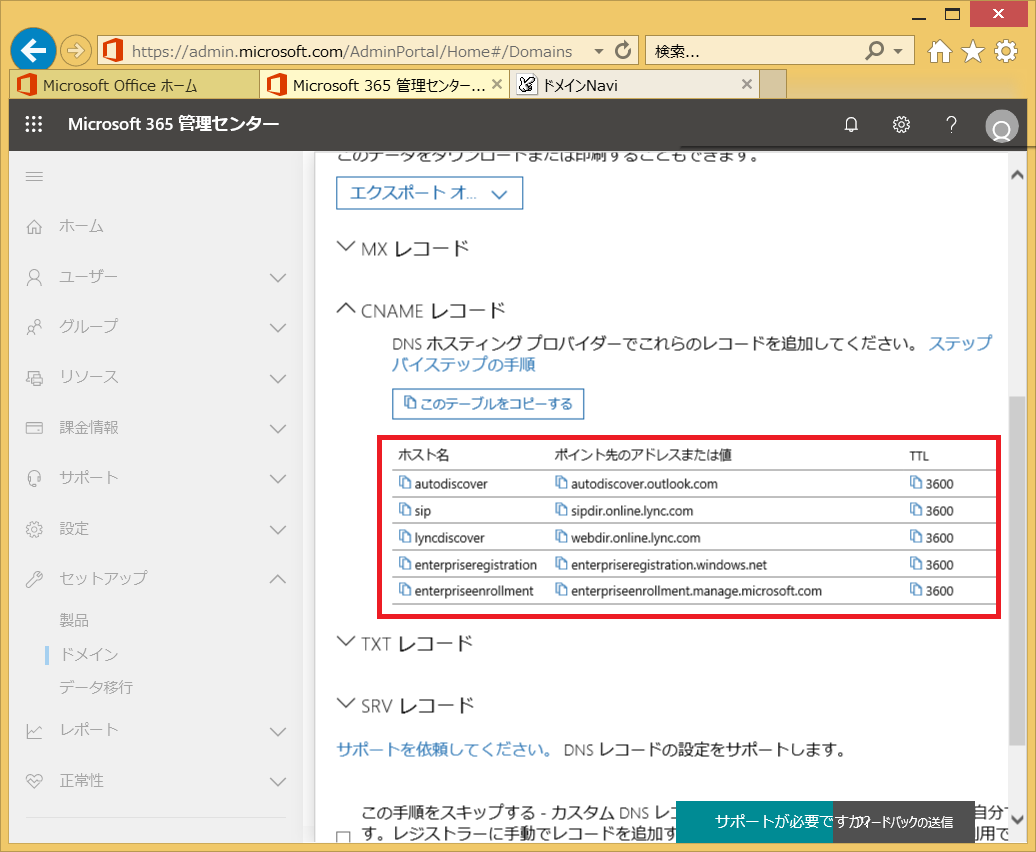Refresh the page with the reload icon
The height and width of the screenshot is (852, 1036).
click(x=622, y=50)
